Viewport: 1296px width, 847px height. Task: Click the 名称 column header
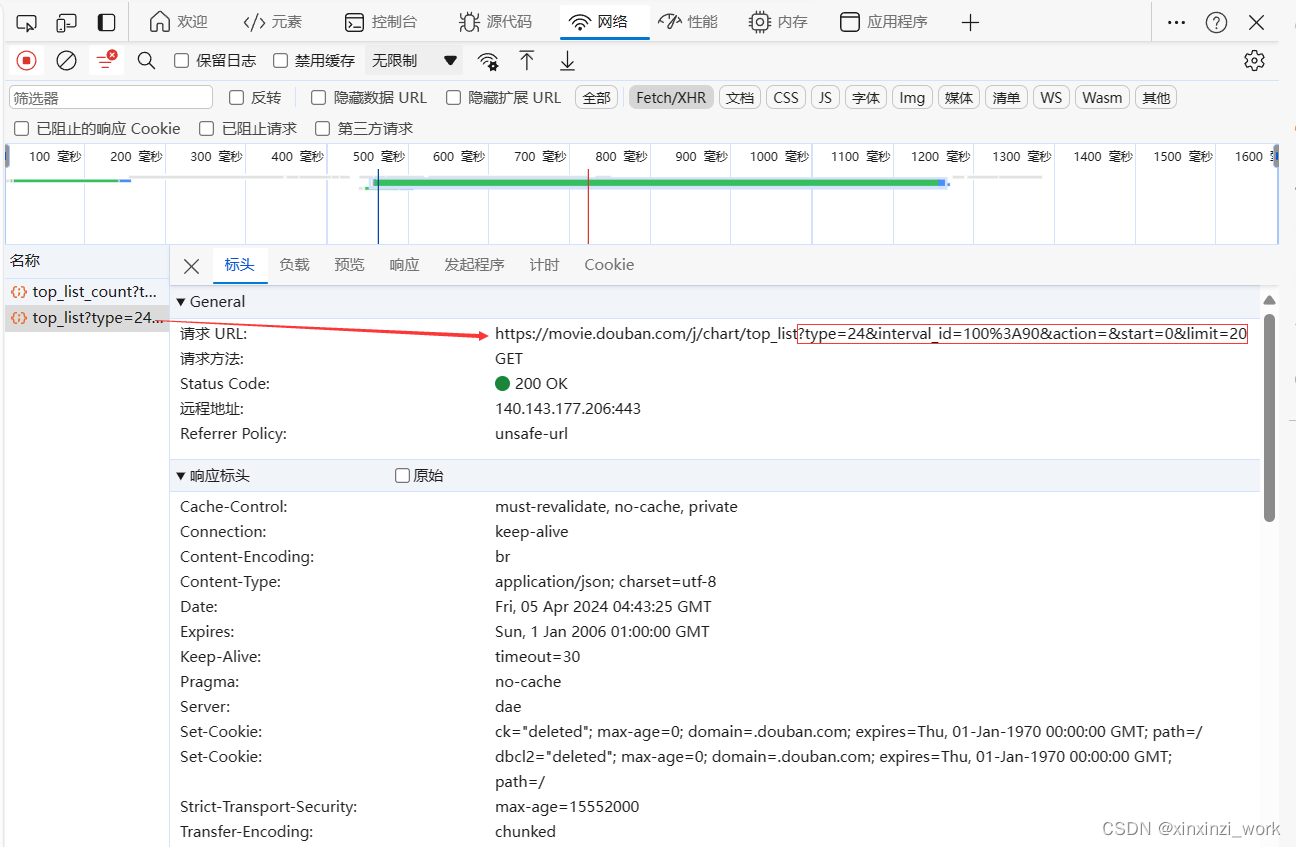pyautogui.click(x=25, y=261)
